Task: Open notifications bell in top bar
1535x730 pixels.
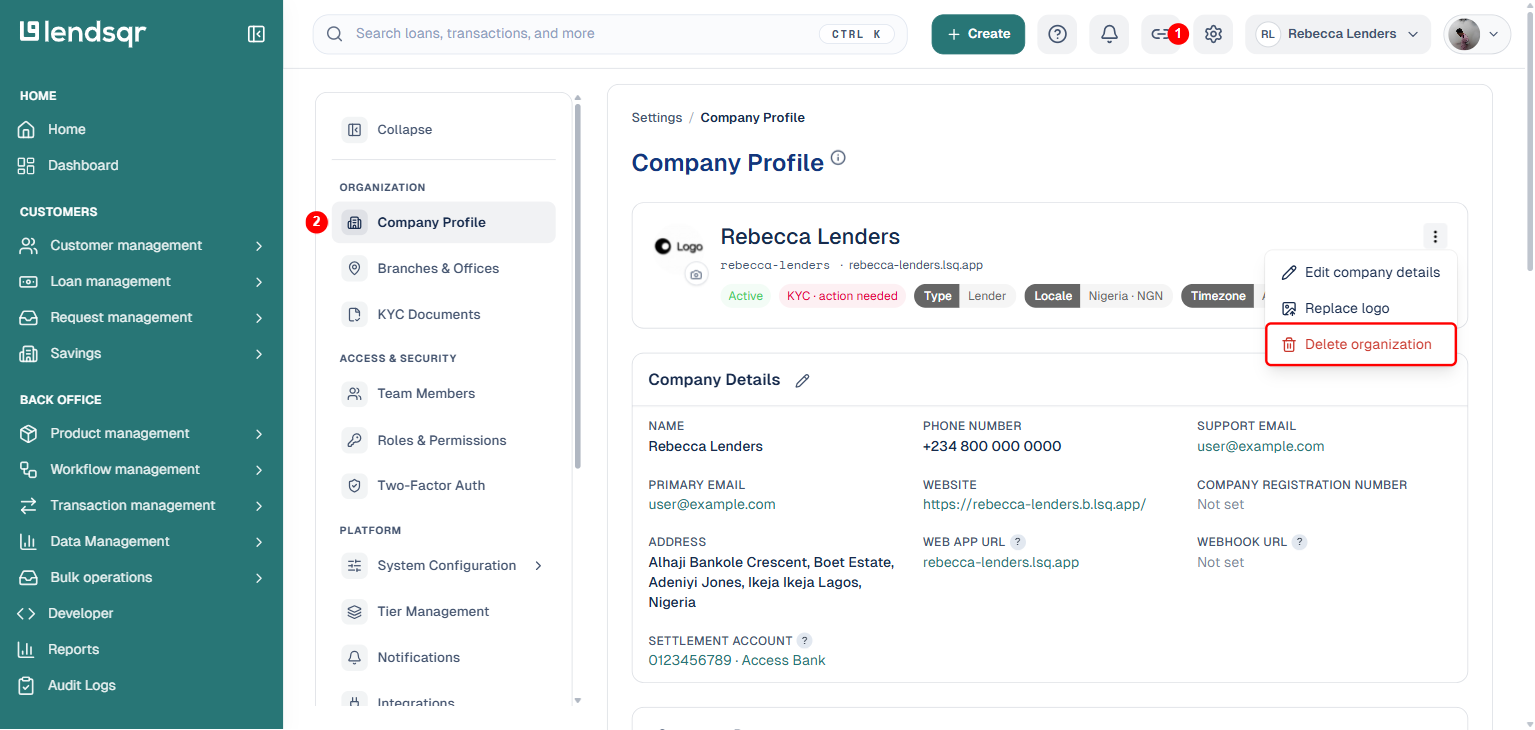Action: [1109, 34]
